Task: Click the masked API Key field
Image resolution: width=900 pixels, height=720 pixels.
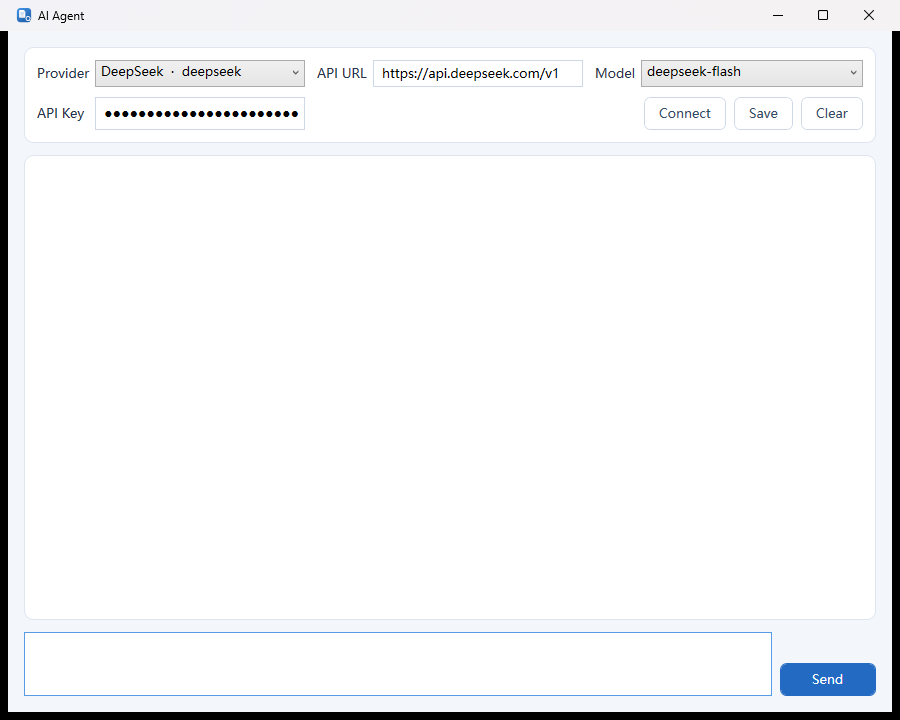Action: [200, 113]
